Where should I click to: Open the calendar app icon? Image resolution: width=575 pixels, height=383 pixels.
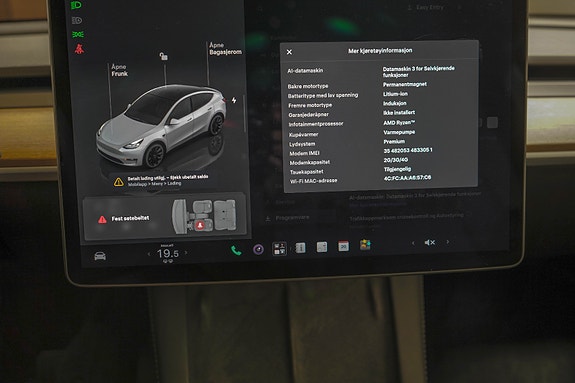pos(343,247)
